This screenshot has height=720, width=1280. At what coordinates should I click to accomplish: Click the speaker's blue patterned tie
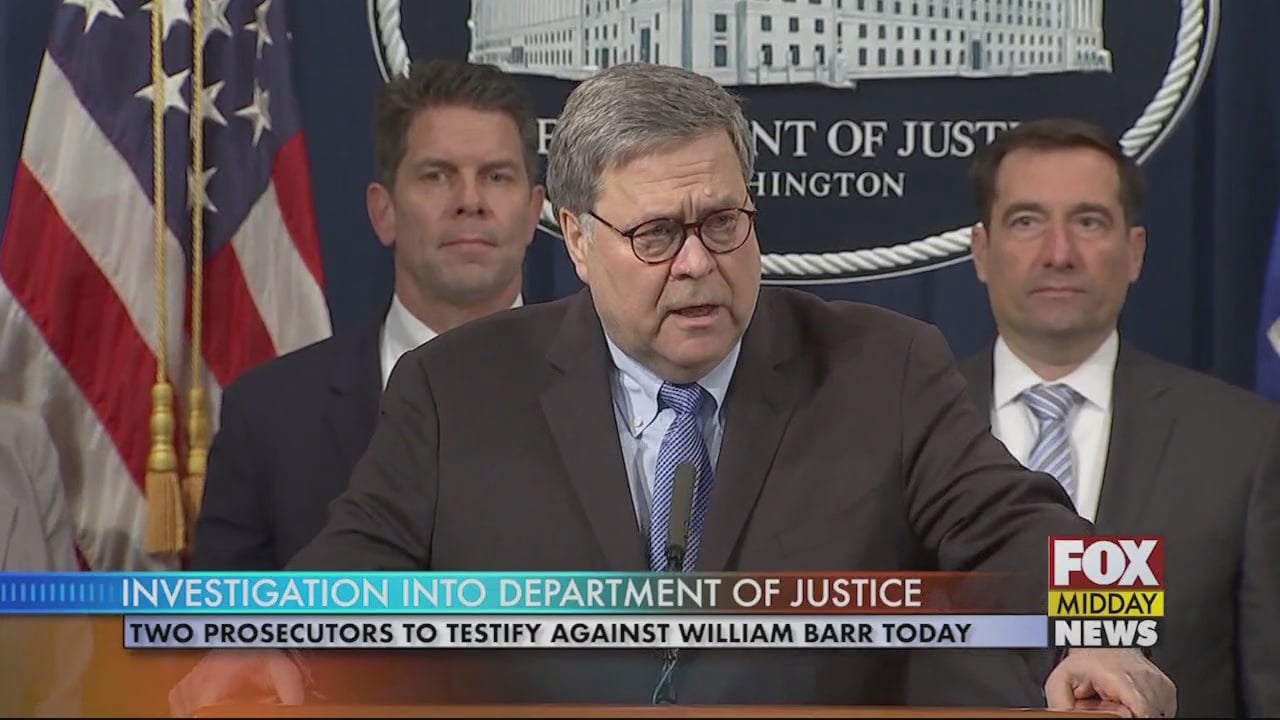pos(680,470)
